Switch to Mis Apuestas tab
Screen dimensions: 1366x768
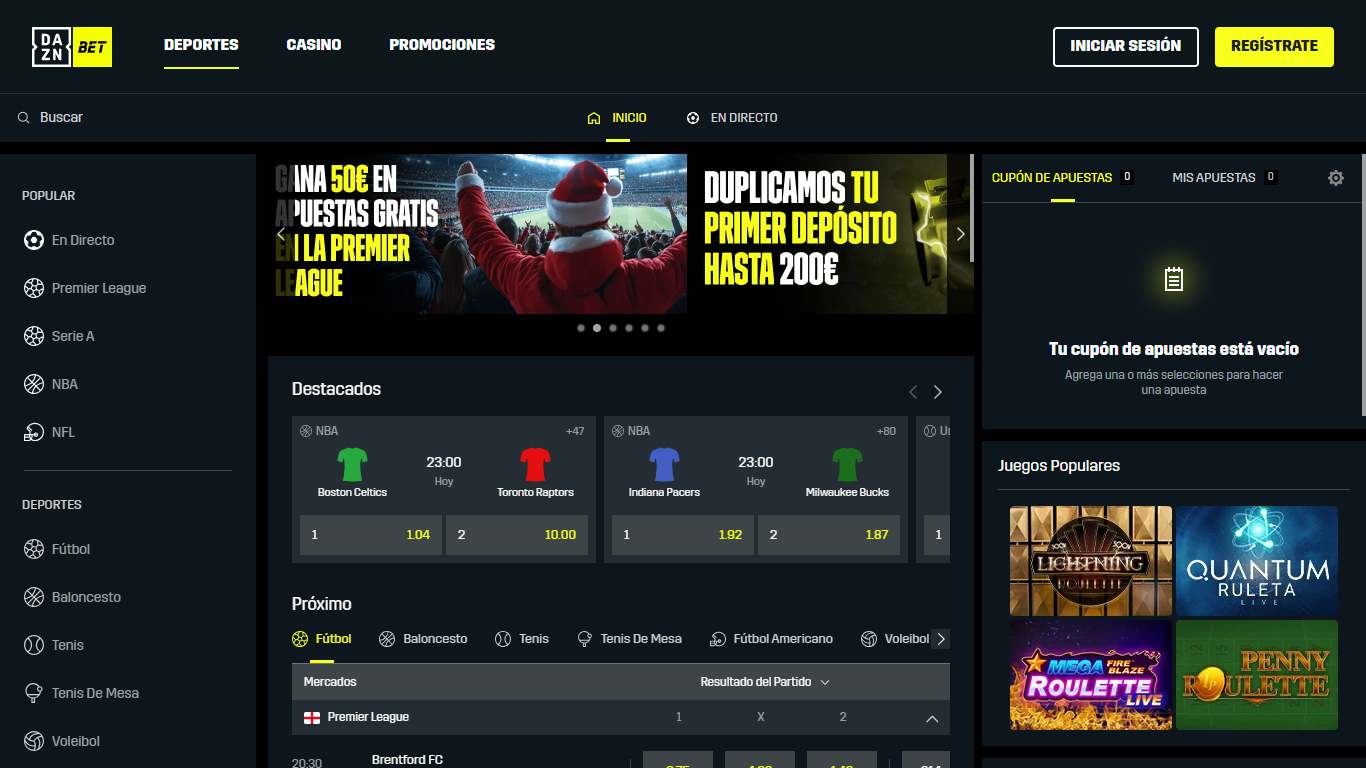coord(1224,177)
